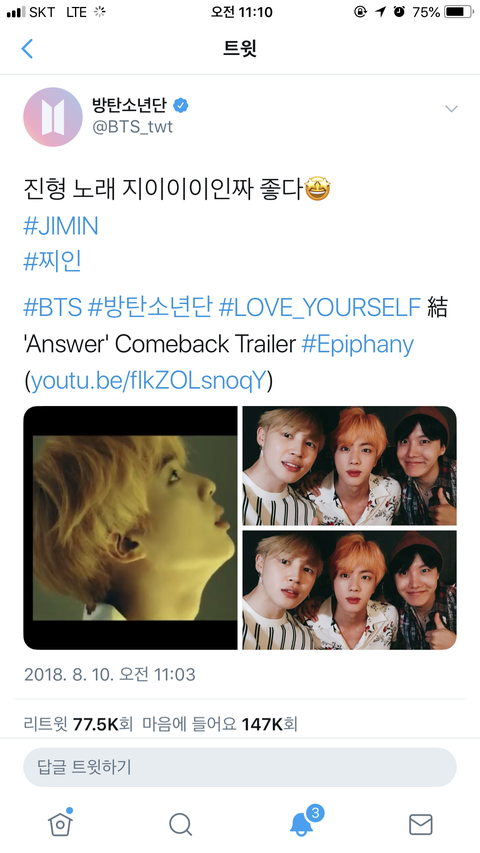This screenshot has width=480, height=853.
Task: Go back using the blue chevron
Action: 27,48
